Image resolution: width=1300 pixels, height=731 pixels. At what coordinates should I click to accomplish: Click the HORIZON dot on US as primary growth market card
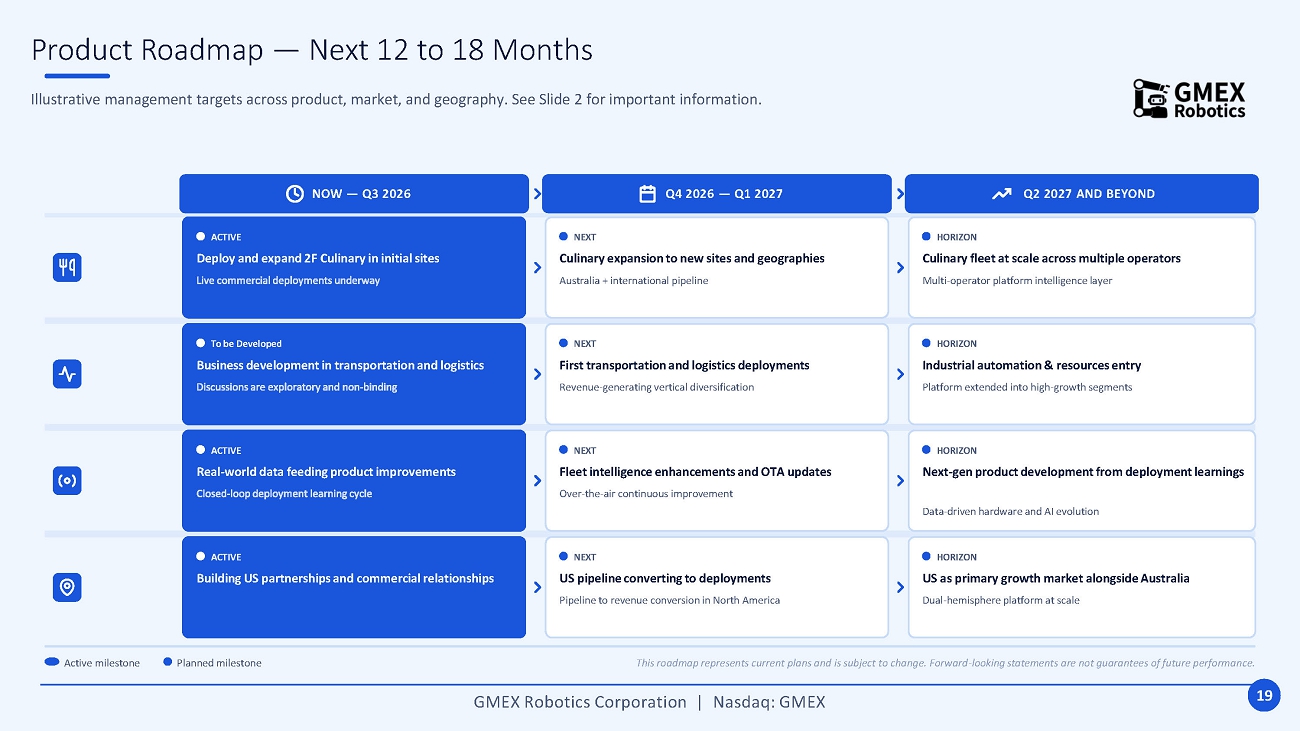[x=927, y=557]
